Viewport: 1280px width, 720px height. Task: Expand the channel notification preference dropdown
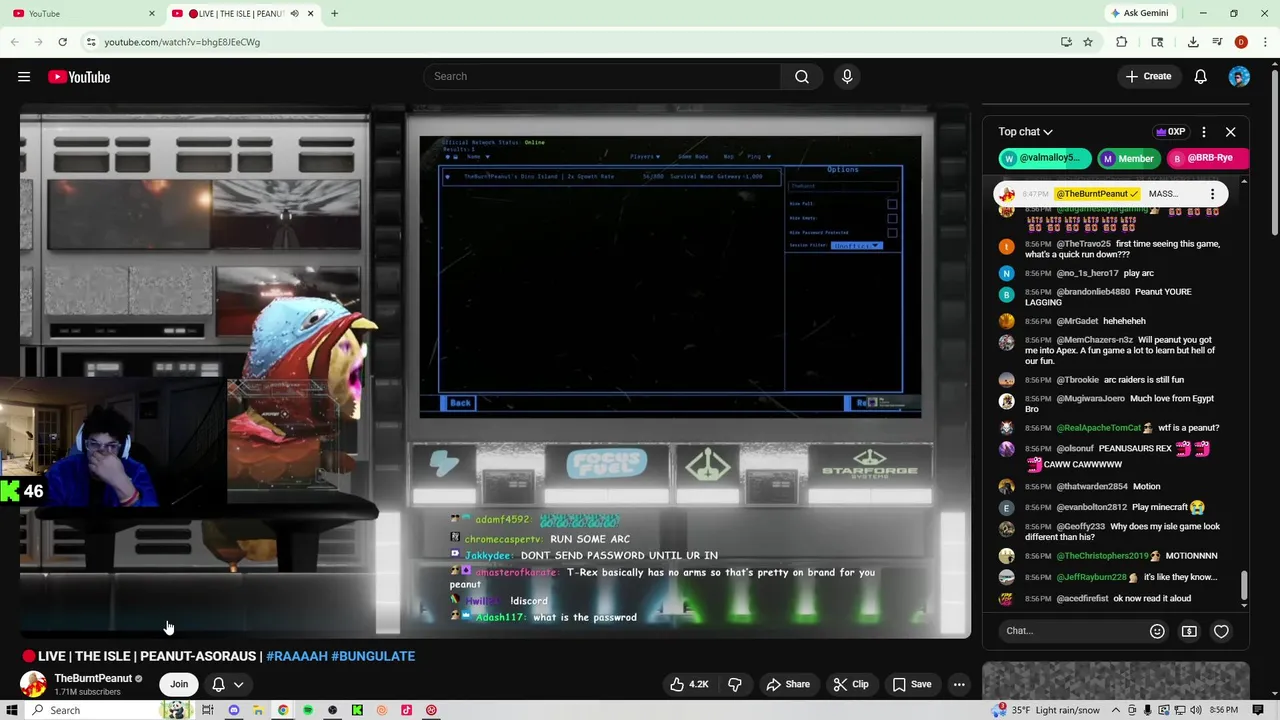click(x=238, y=684)
